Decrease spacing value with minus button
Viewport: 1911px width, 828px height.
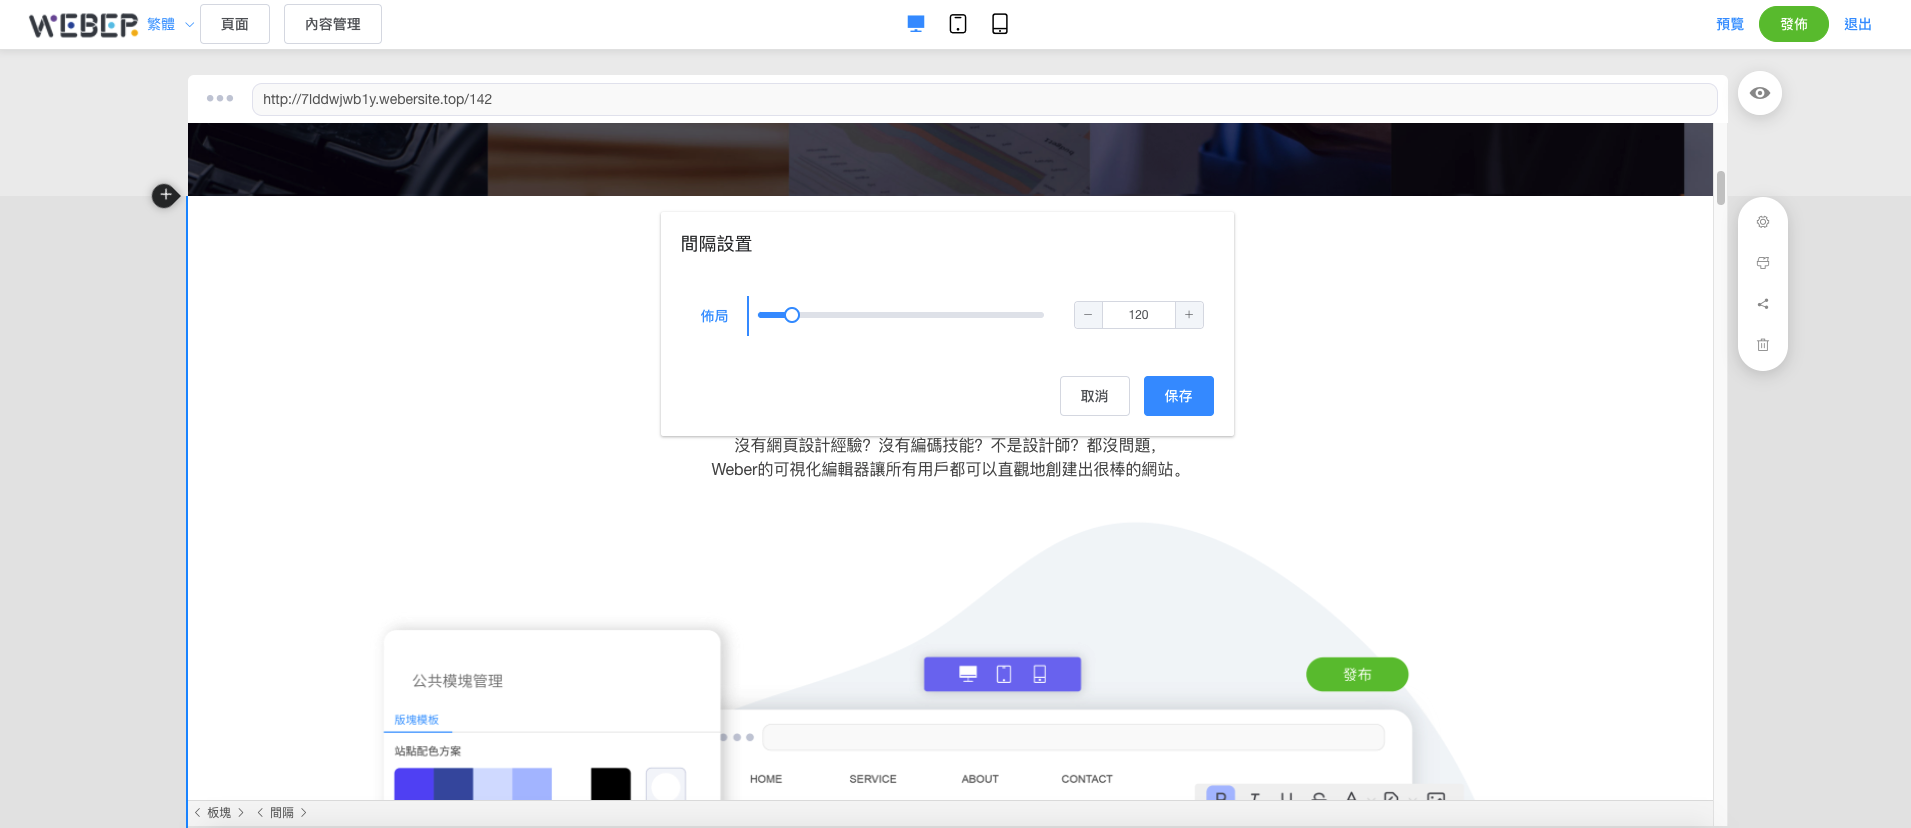pos(1088,315)
